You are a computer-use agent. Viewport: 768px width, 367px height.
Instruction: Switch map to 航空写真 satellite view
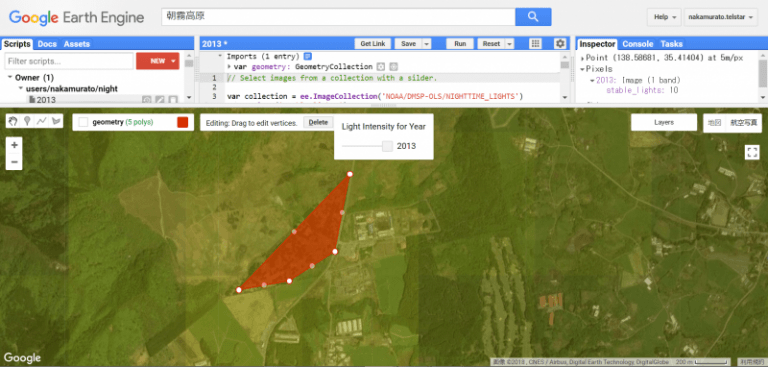tap(744, 122)
